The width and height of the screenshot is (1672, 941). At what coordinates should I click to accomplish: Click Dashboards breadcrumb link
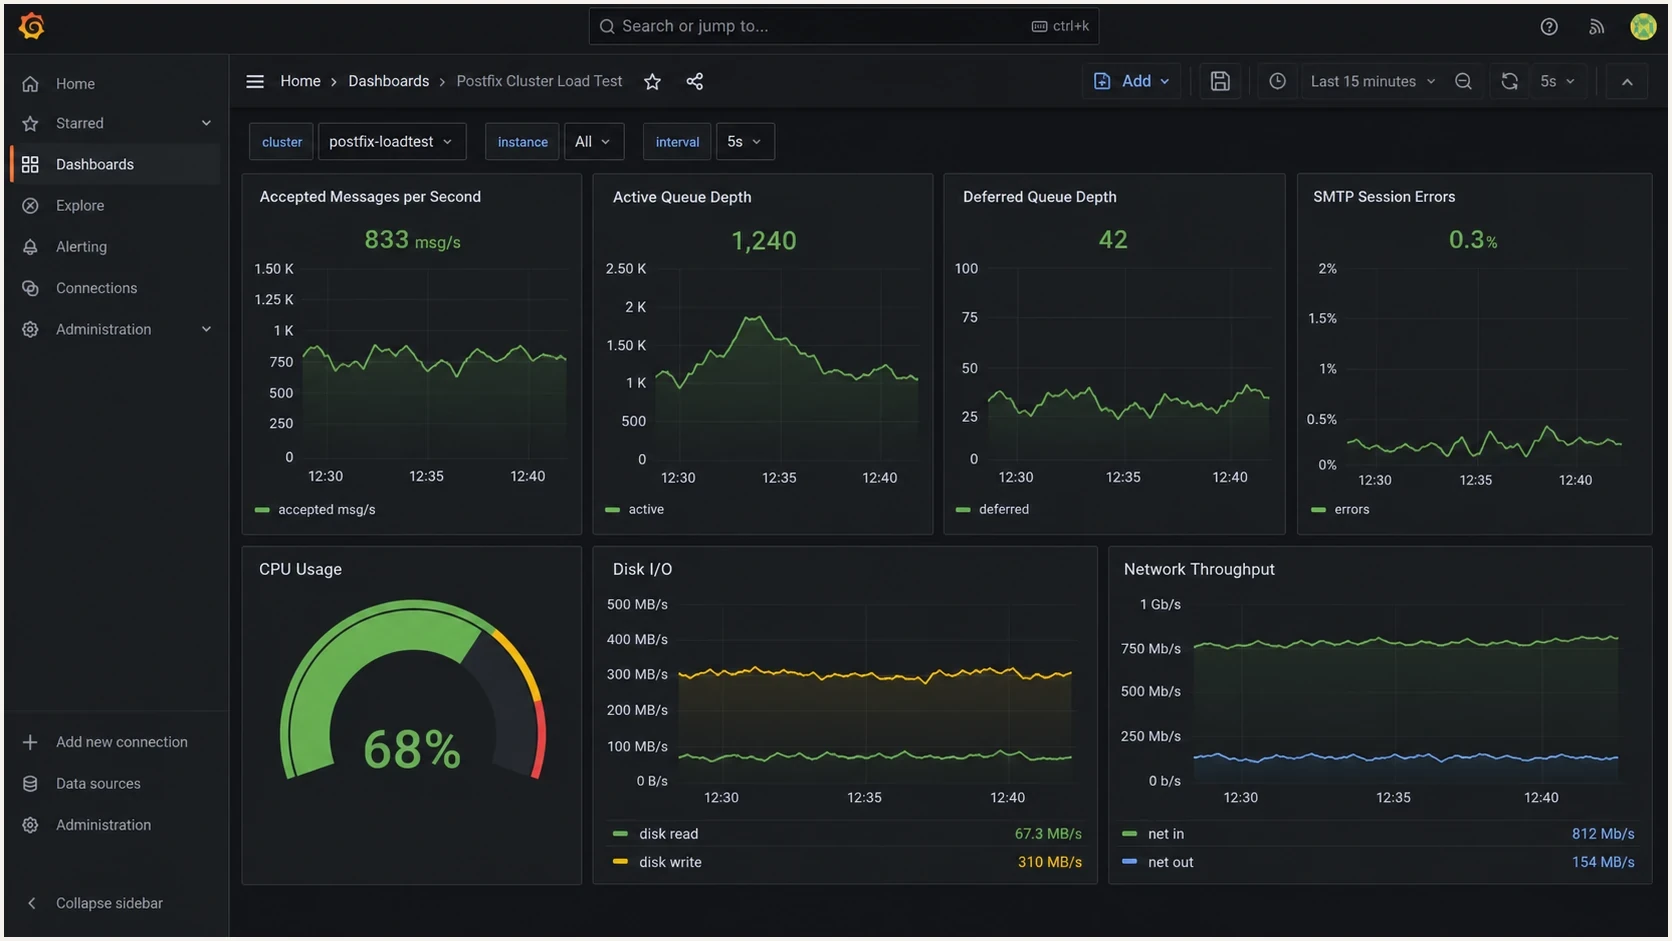[x=388, y=81]
